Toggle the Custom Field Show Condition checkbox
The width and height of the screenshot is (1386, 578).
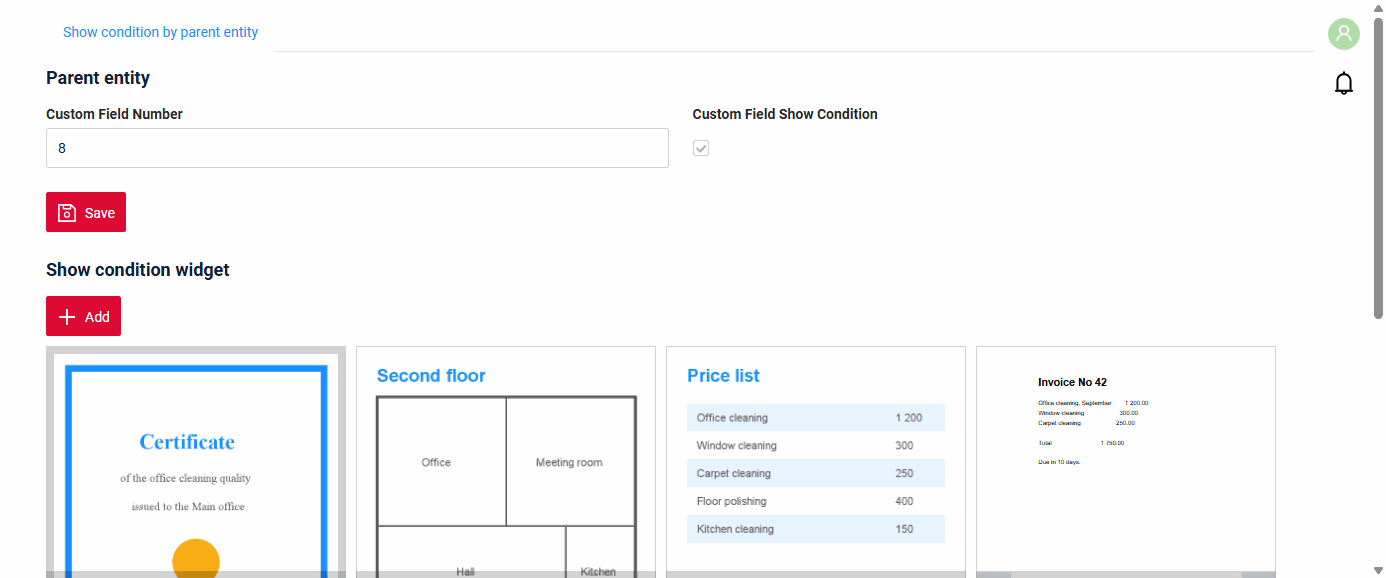point(701,148)
